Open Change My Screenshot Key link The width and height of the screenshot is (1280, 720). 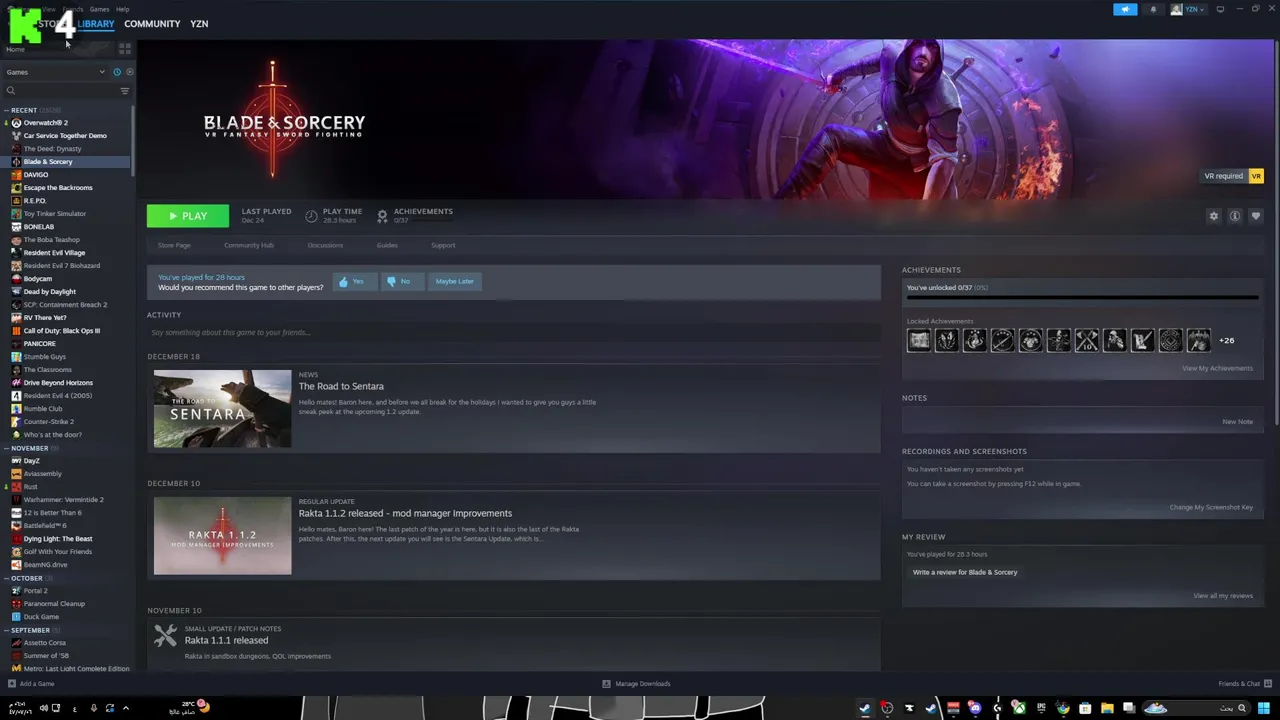[1211, 507]
